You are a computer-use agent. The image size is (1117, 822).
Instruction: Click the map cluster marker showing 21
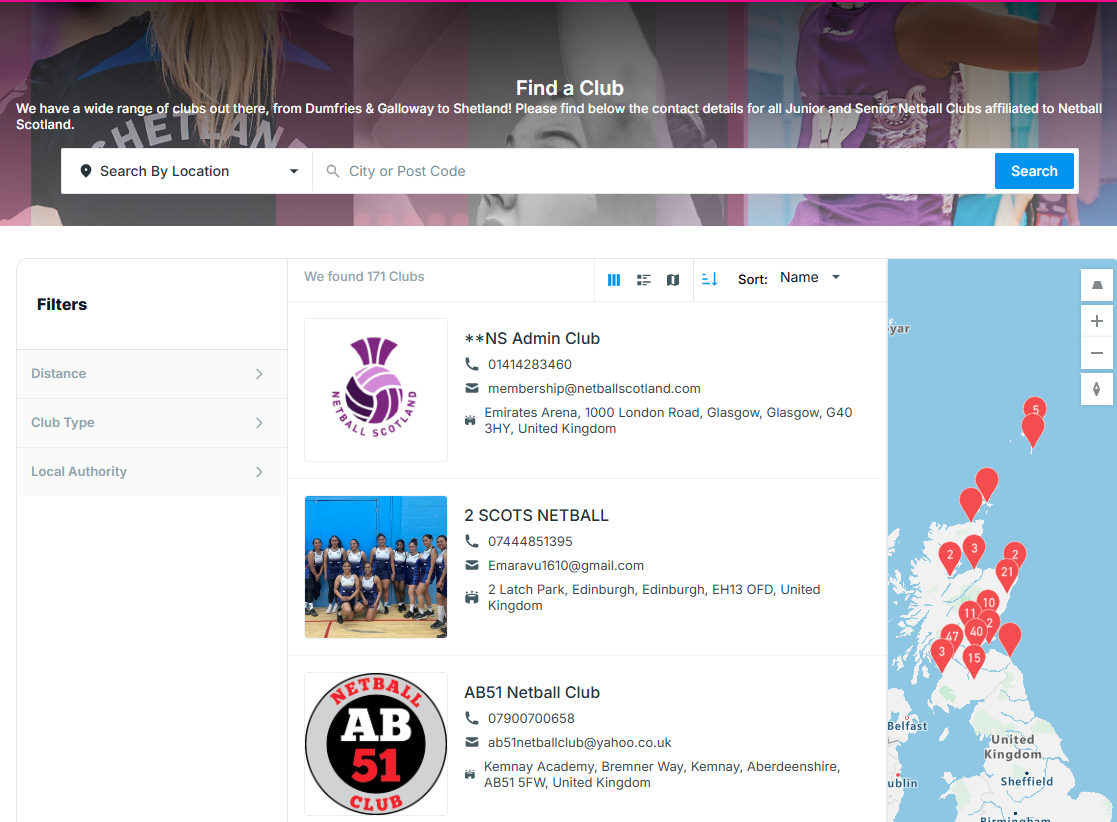[x=1006, y=573]
